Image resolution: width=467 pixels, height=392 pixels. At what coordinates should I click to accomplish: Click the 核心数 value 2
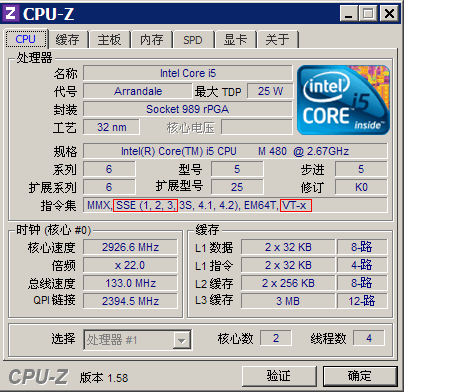tap(276, 338)
